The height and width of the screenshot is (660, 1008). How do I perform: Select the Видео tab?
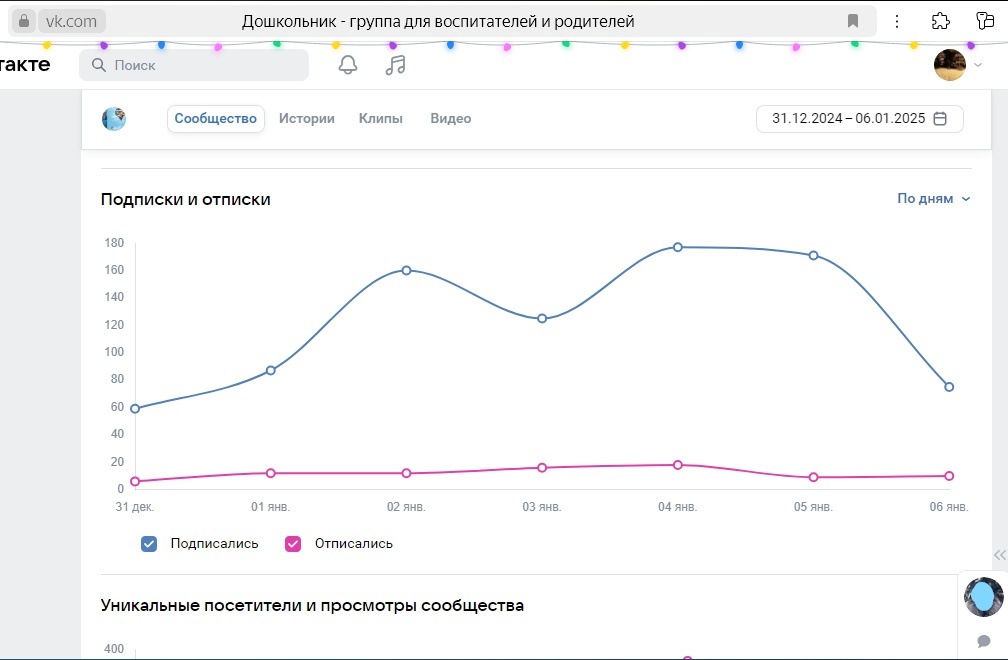451,119
